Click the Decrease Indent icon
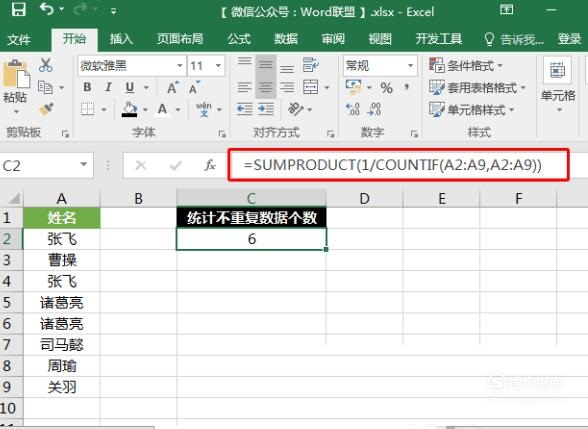 [244, 109]
